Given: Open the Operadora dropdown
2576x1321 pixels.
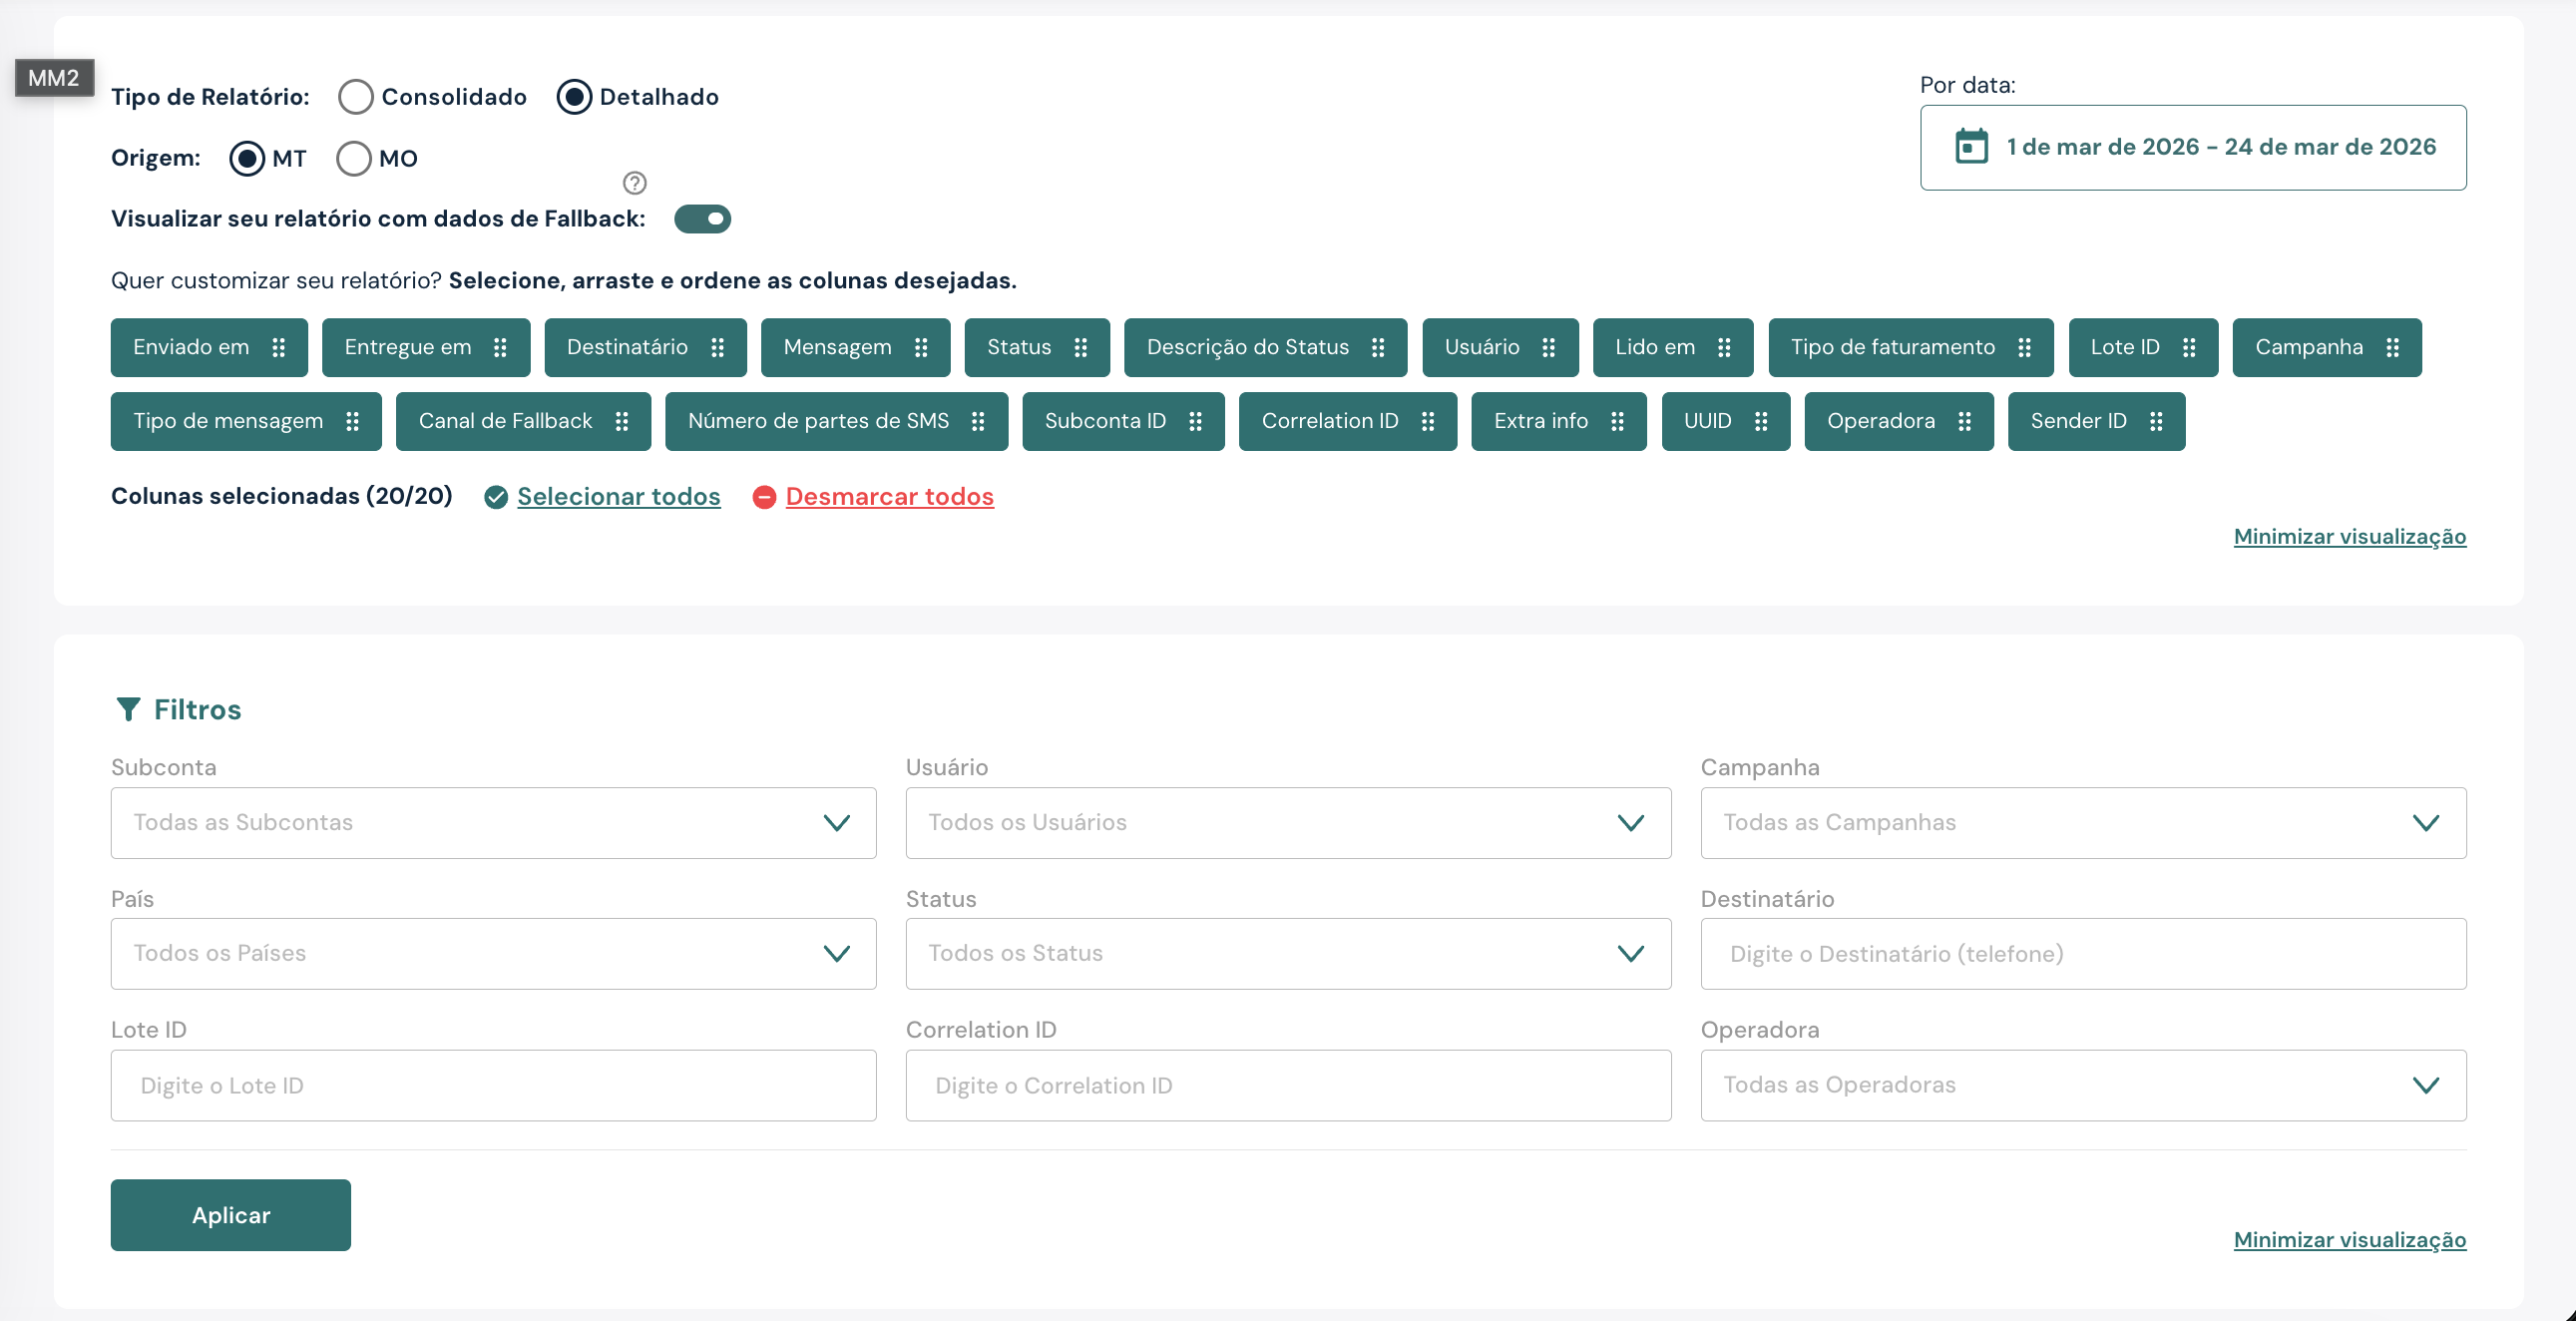Looking at the screenshot, I should (2082, 1084).
